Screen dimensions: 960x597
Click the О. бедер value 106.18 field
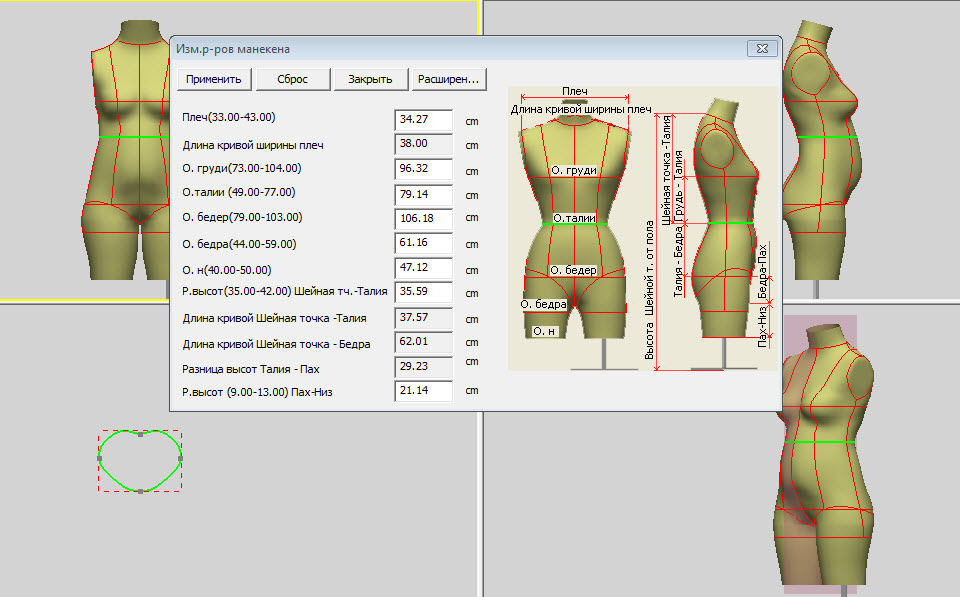pos(424,219)
